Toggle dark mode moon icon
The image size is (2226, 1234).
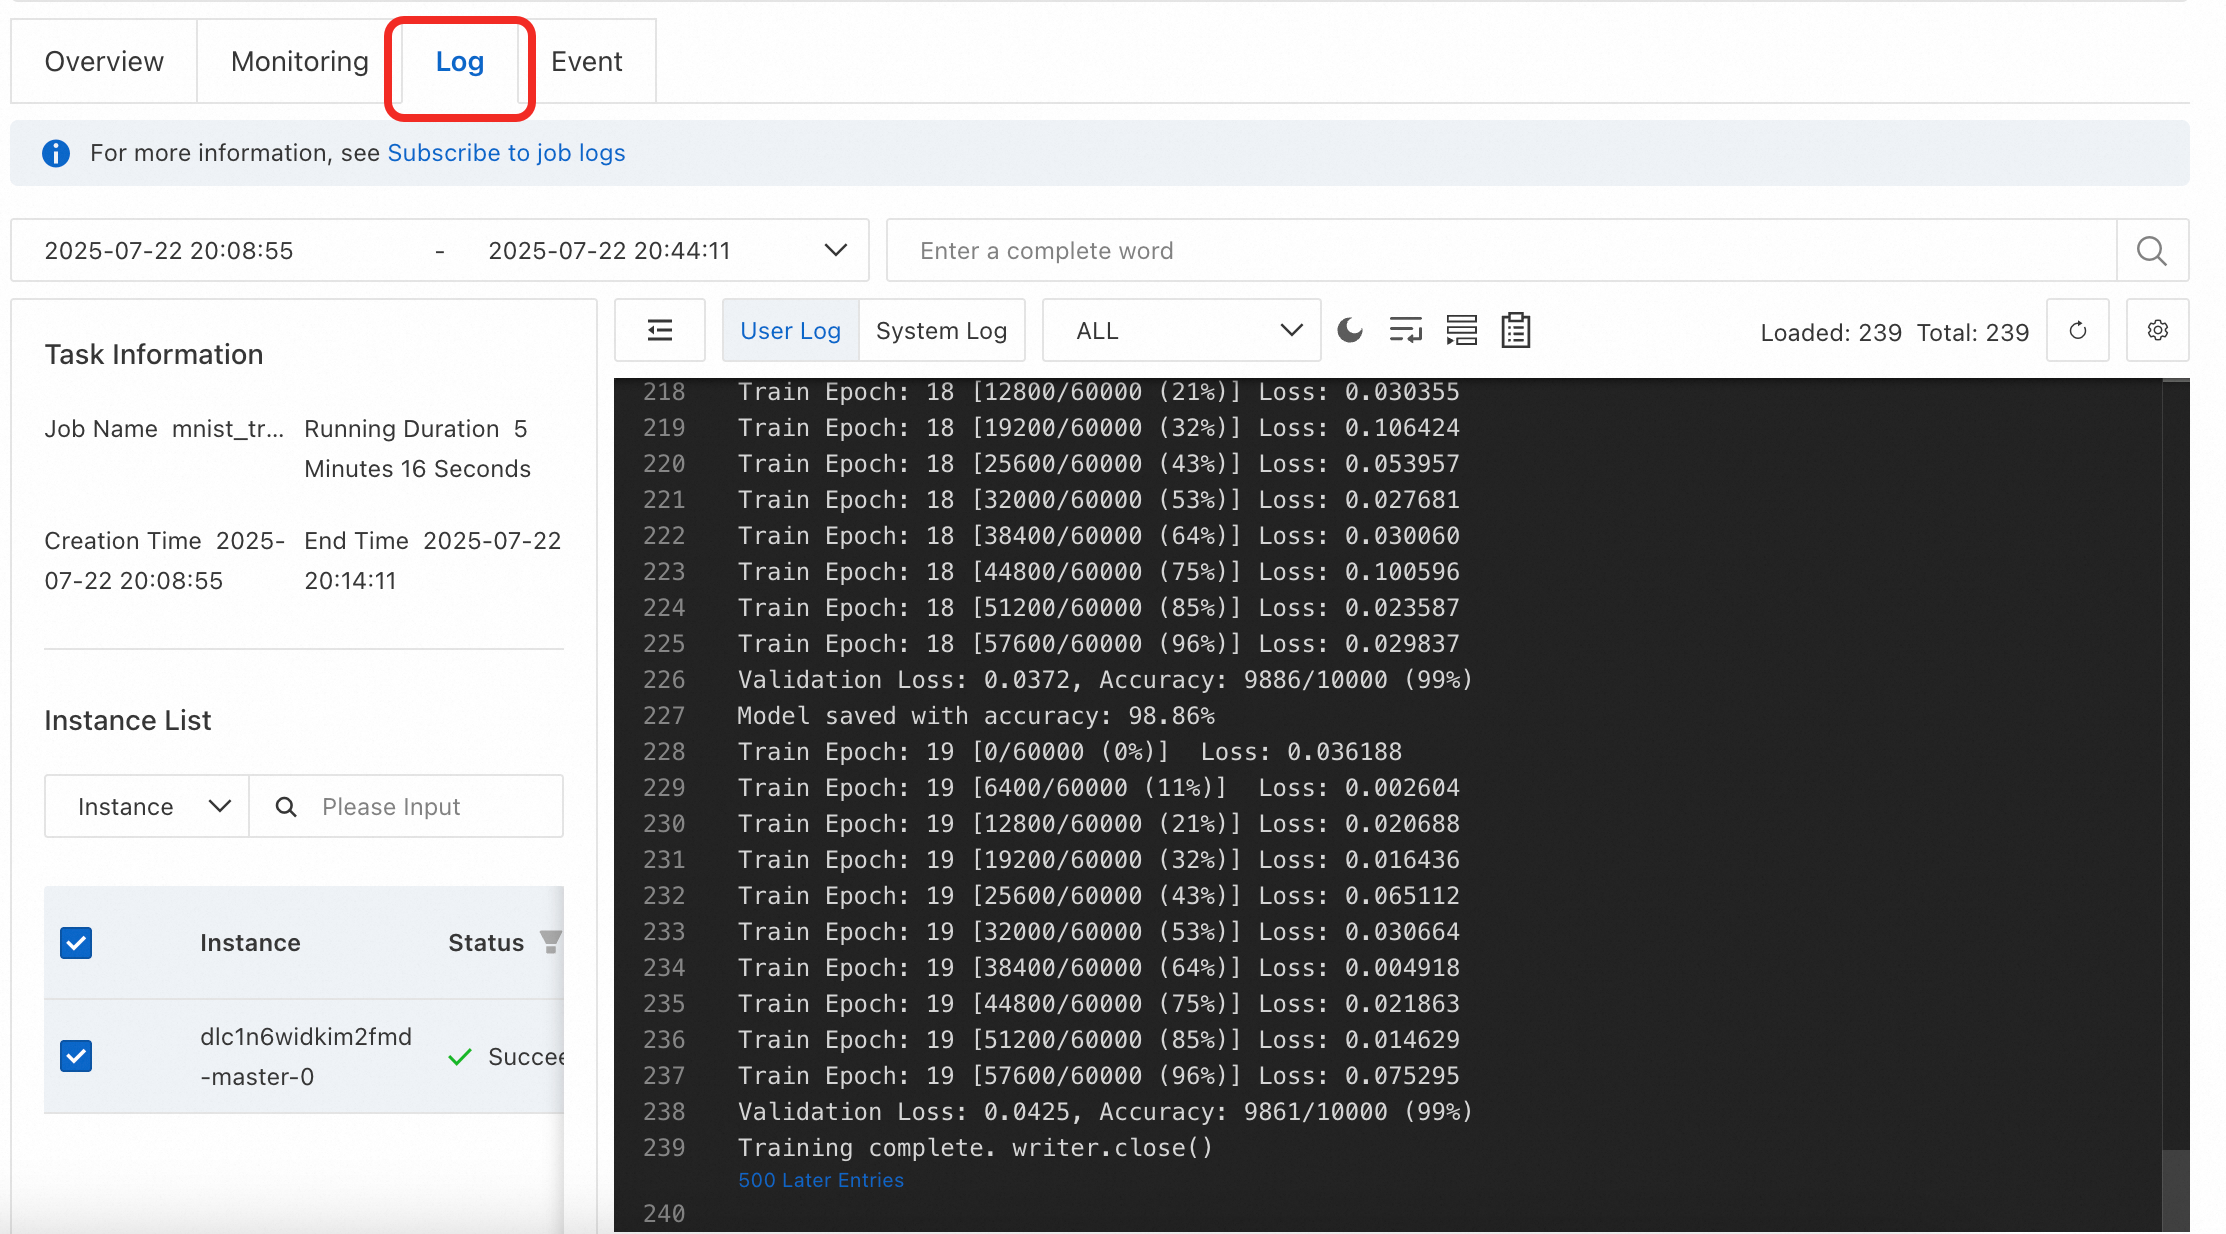click(1350, 330)
